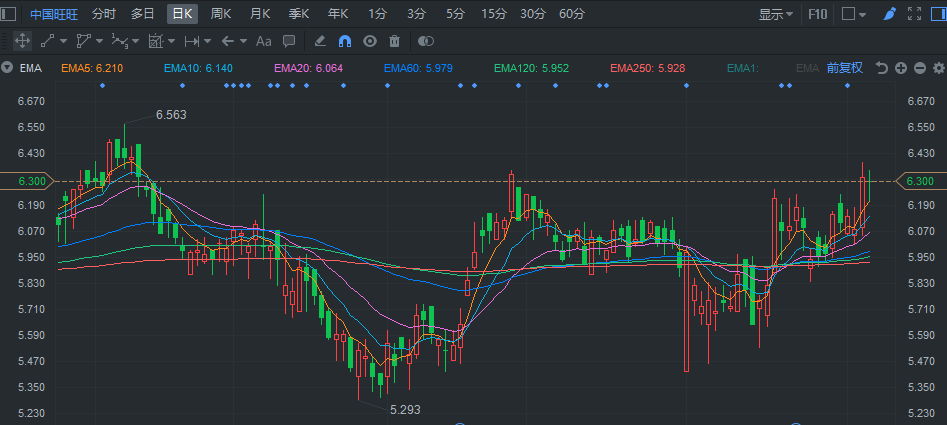947x425 pixels.
Task: Open the Gann box tool dropdown arrow
Action: pos(172,42)
